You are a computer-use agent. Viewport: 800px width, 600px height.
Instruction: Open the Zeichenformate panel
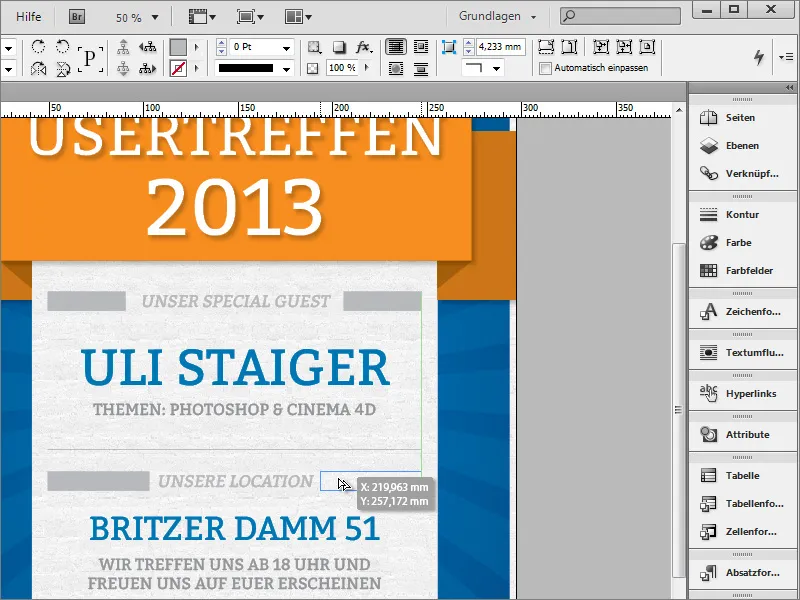coord(742,312)
